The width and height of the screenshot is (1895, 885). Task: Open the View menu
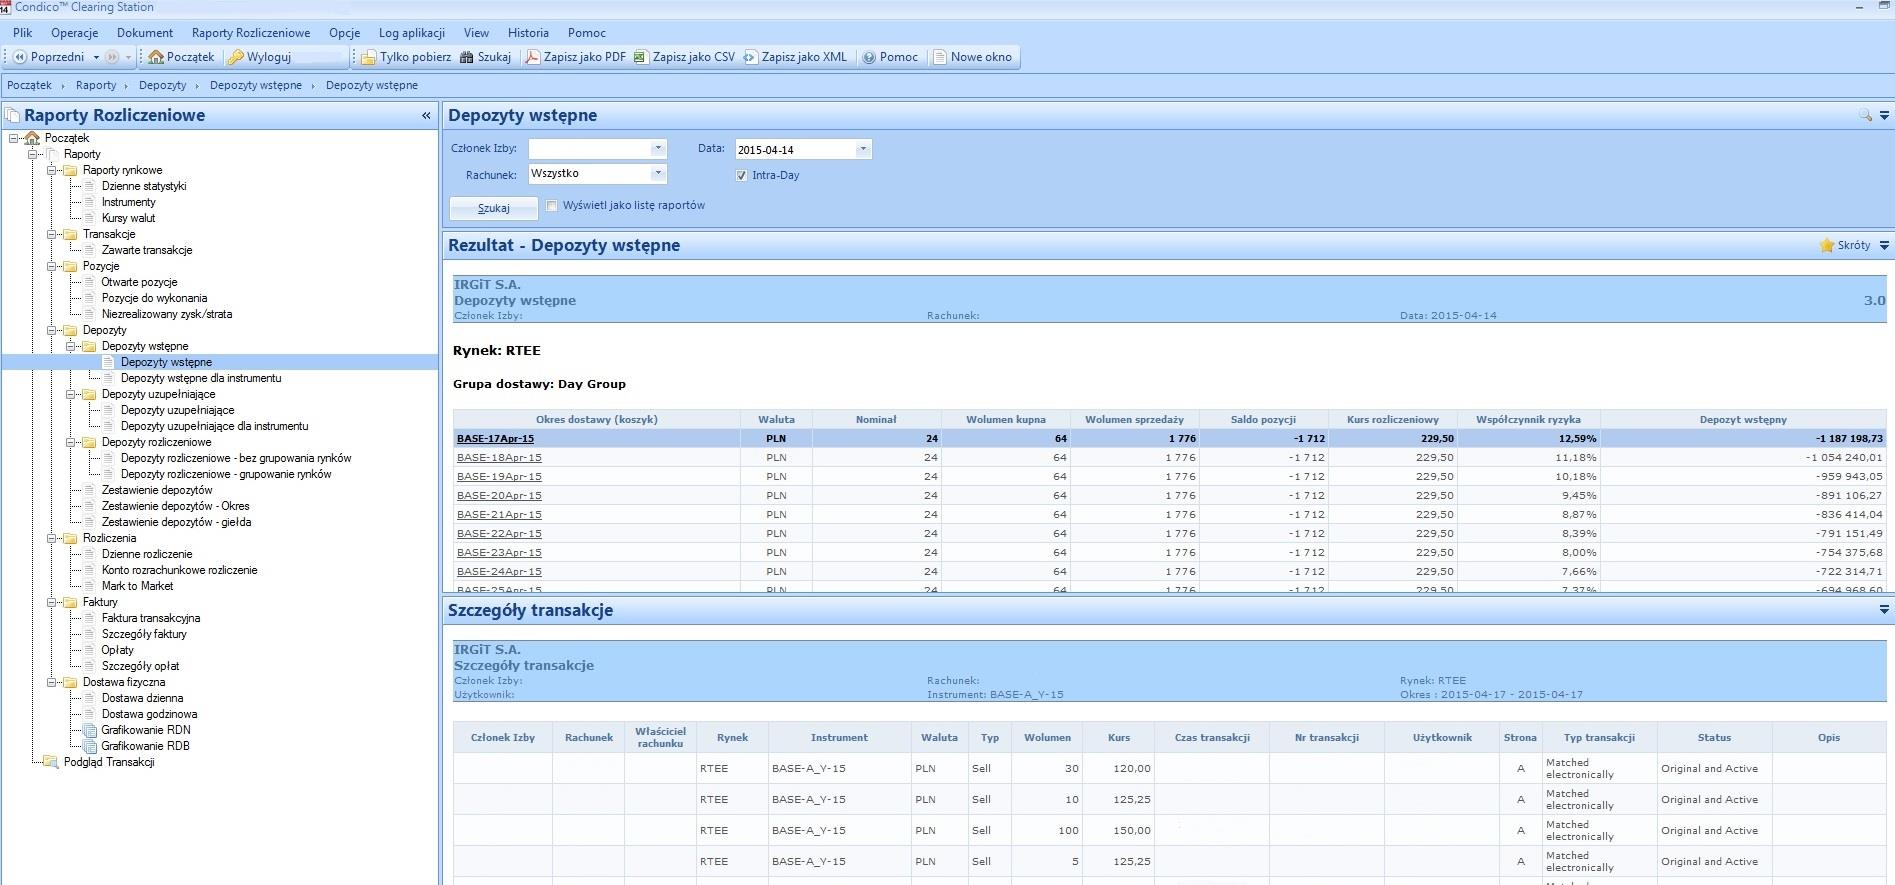476,33
